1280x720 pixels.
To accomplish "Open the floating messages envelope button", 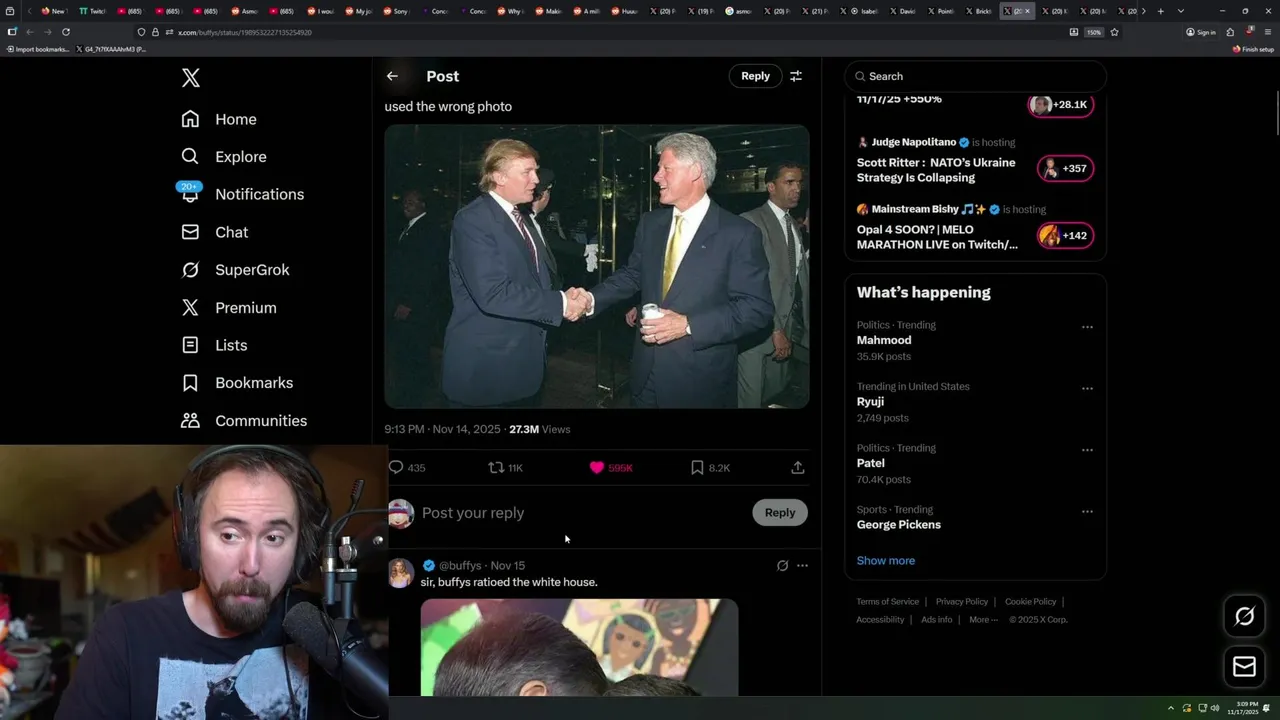I will click(x=1245, y=667).
